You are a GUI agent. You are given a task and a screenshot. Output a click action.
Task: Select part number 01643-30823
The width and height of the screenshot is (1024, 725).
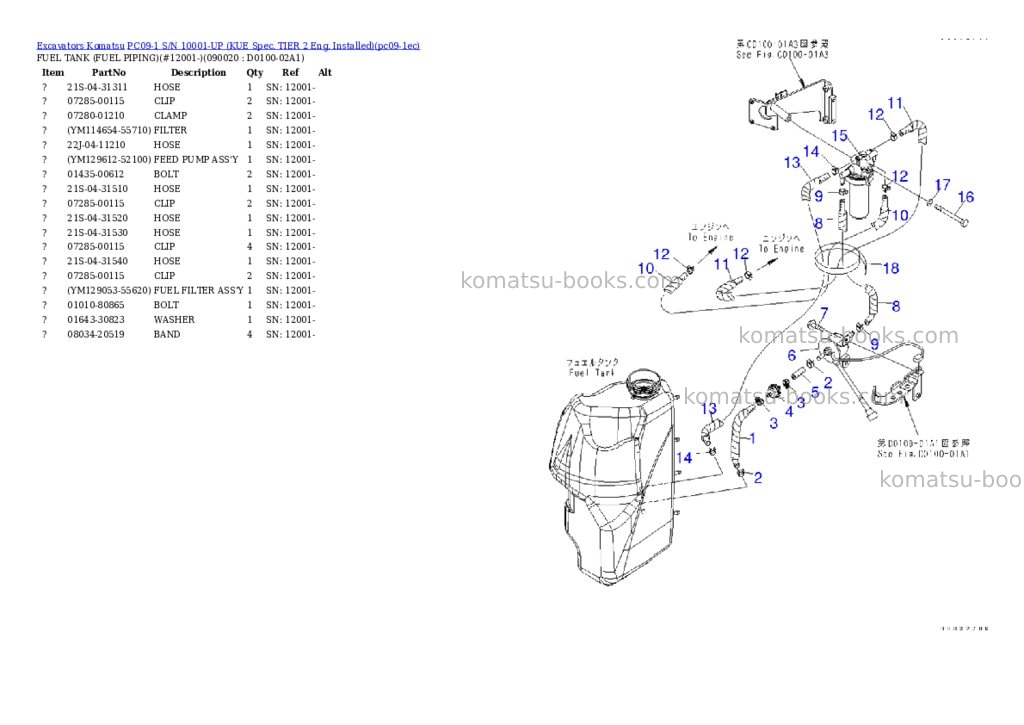tap(95, 319)
